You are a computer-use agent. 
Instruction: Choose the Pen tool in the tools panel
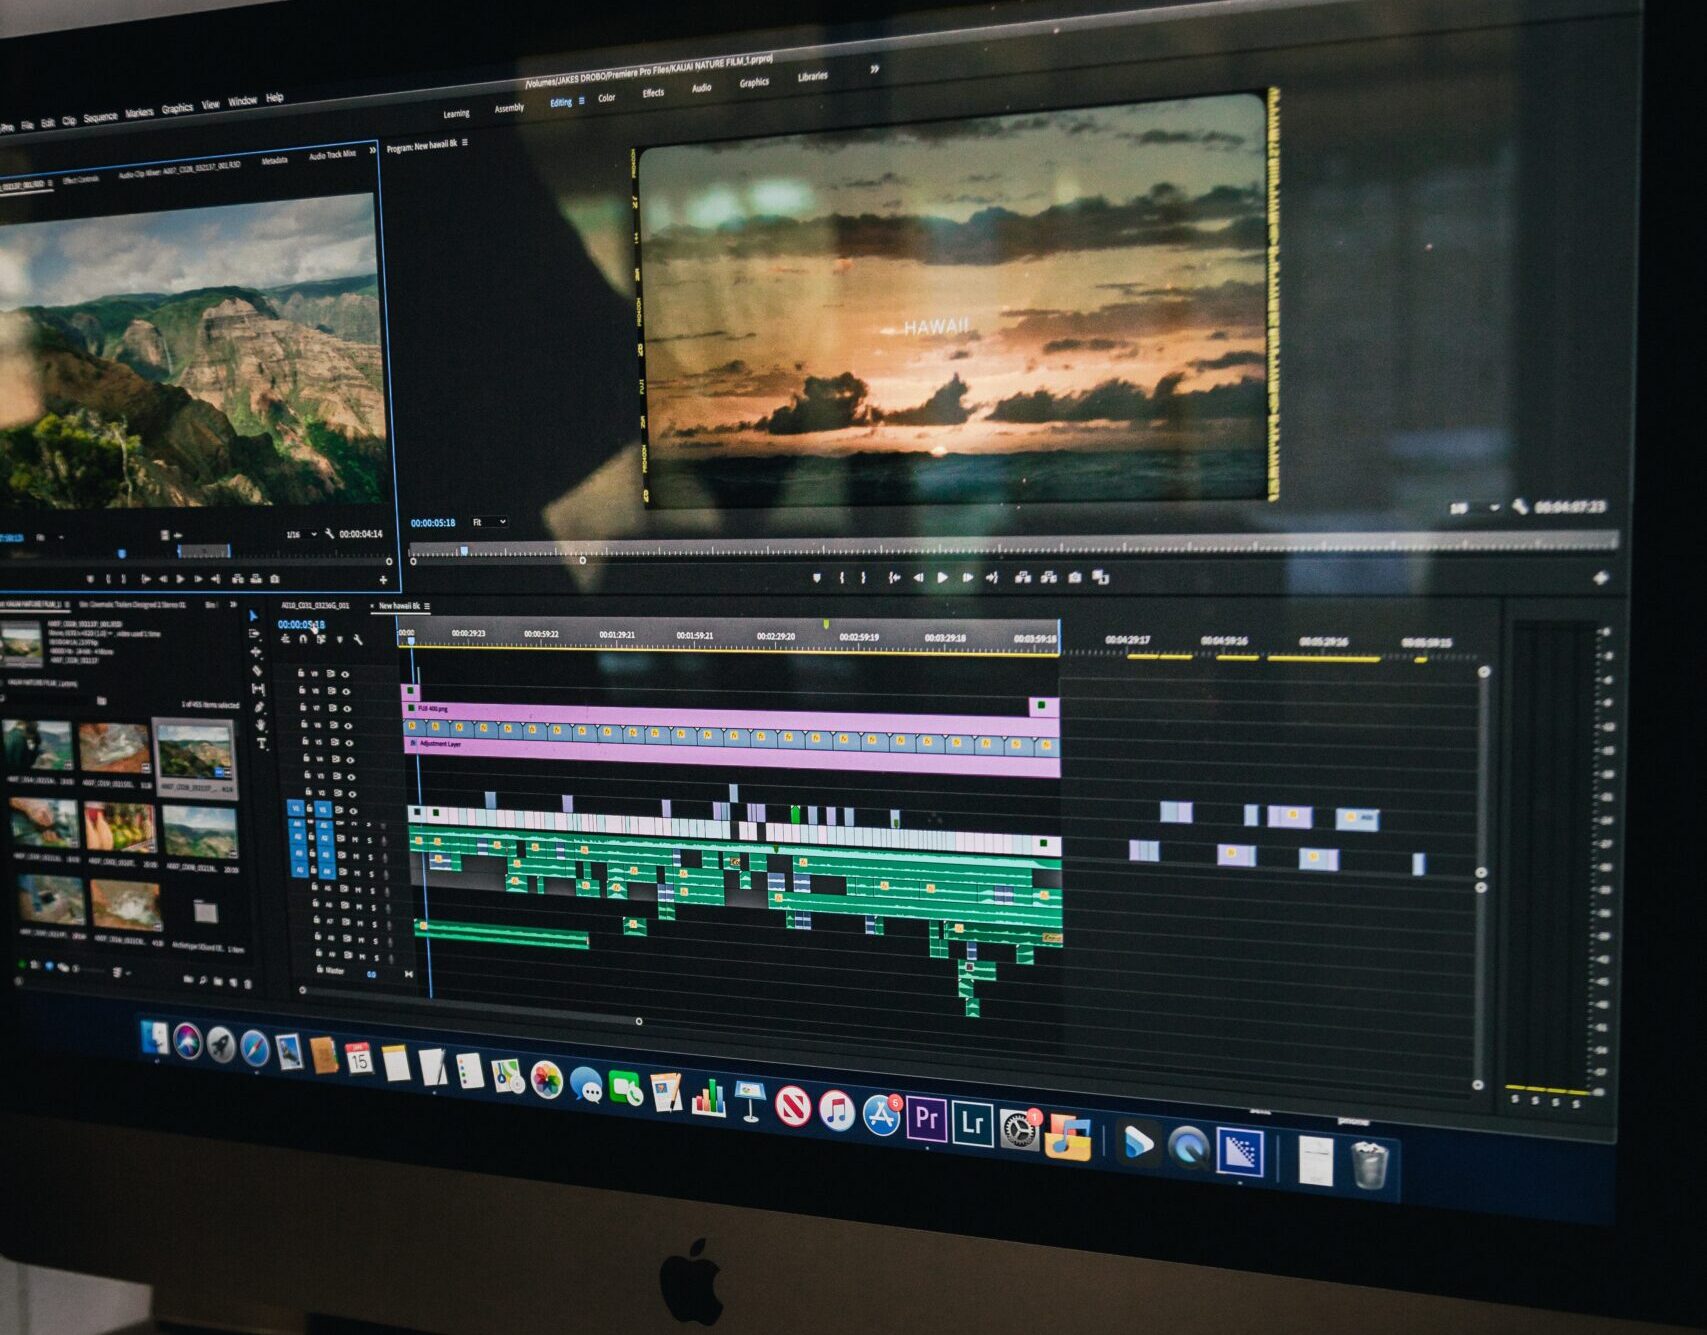[259, 707]
